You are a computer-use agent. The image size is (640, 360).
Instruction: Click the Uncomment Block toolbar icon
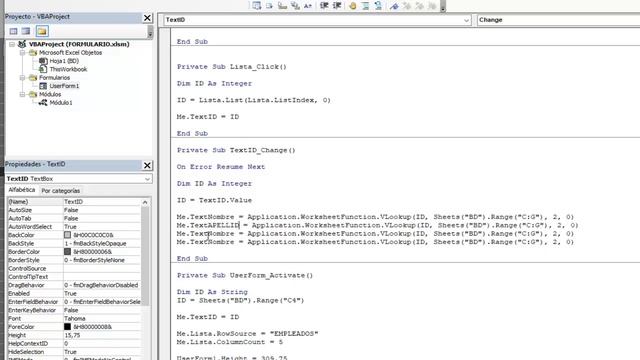tap(378, 6)
